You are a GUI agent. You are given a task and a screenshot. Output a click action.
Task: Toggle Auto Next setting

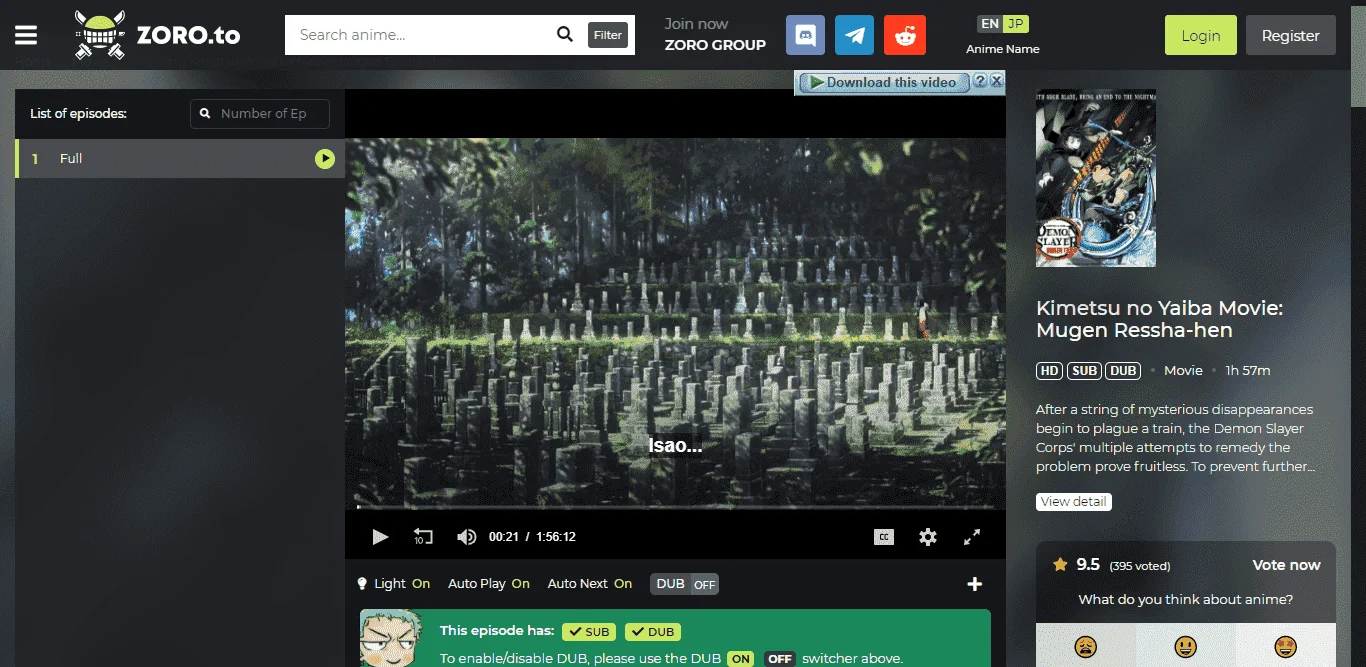(590, 583)
